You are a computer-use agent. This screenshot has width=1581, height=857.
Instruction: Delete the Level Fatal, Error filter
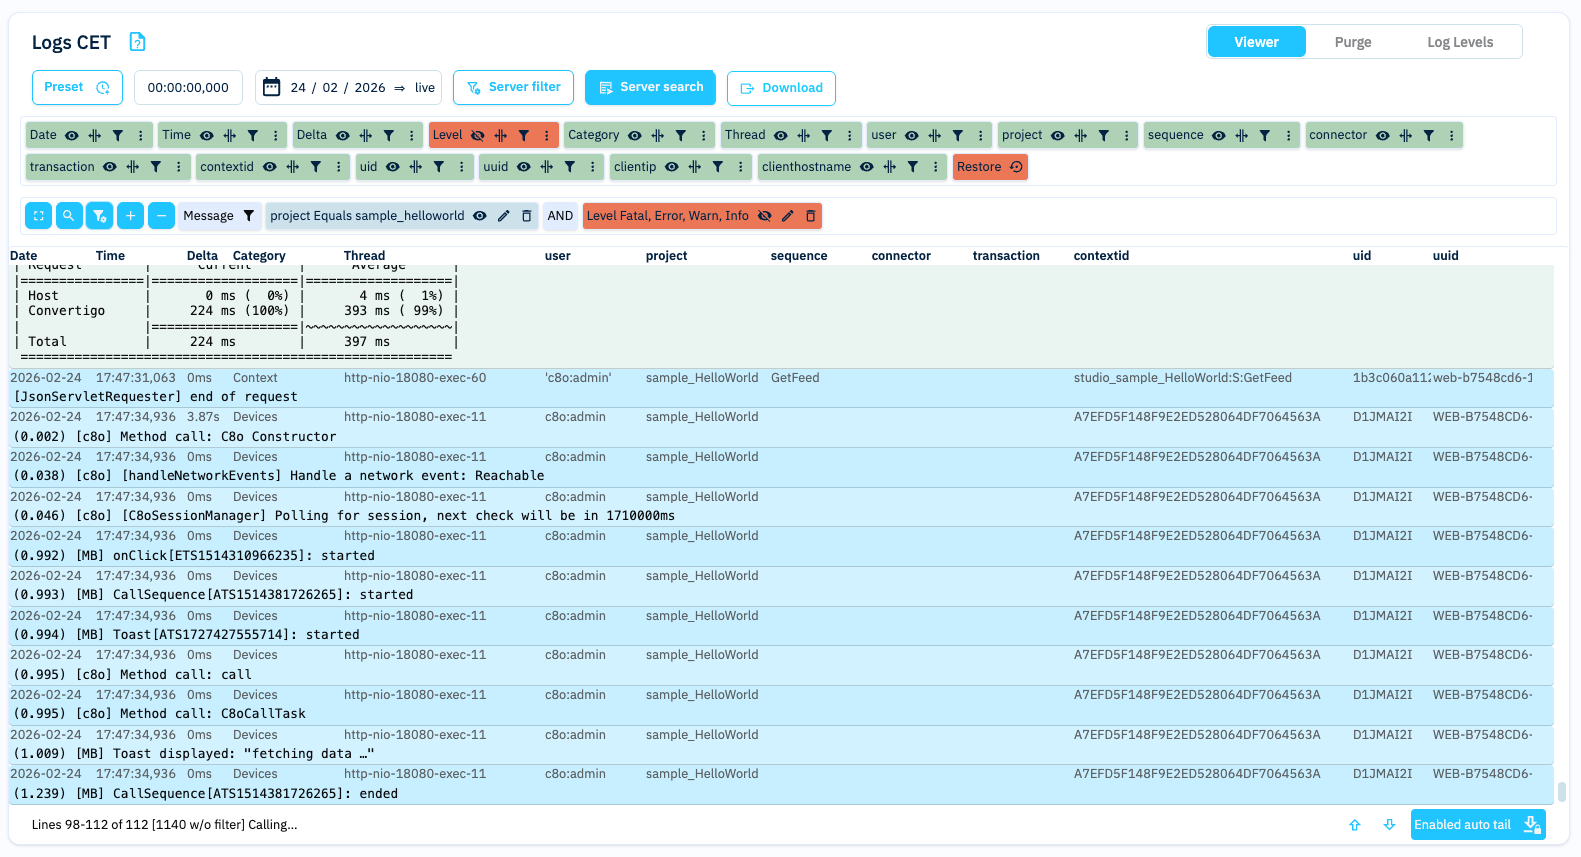[811, 216]
